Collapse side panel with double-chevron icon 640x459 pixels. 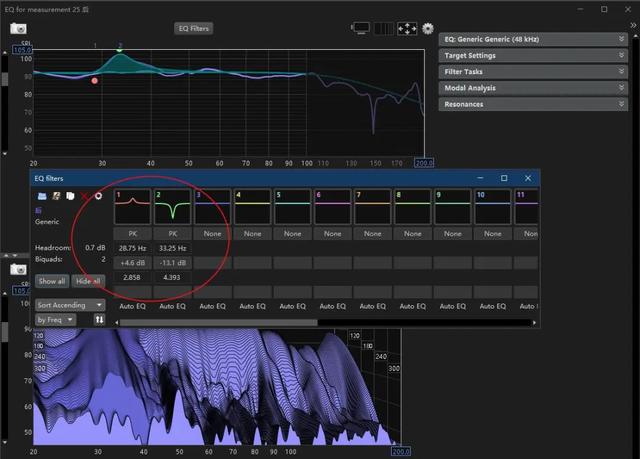click(x=633, y=25)
